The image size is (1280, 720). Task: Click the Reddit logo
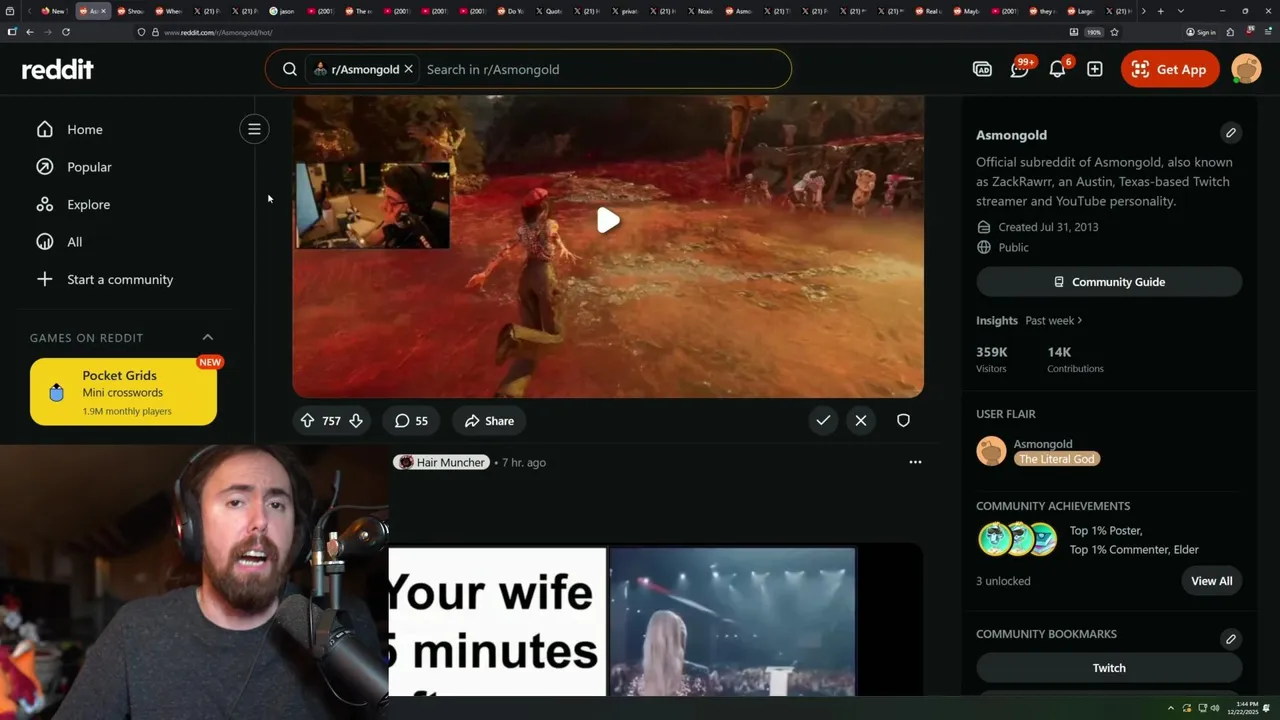pyautogui.click(x=58, y=69)
